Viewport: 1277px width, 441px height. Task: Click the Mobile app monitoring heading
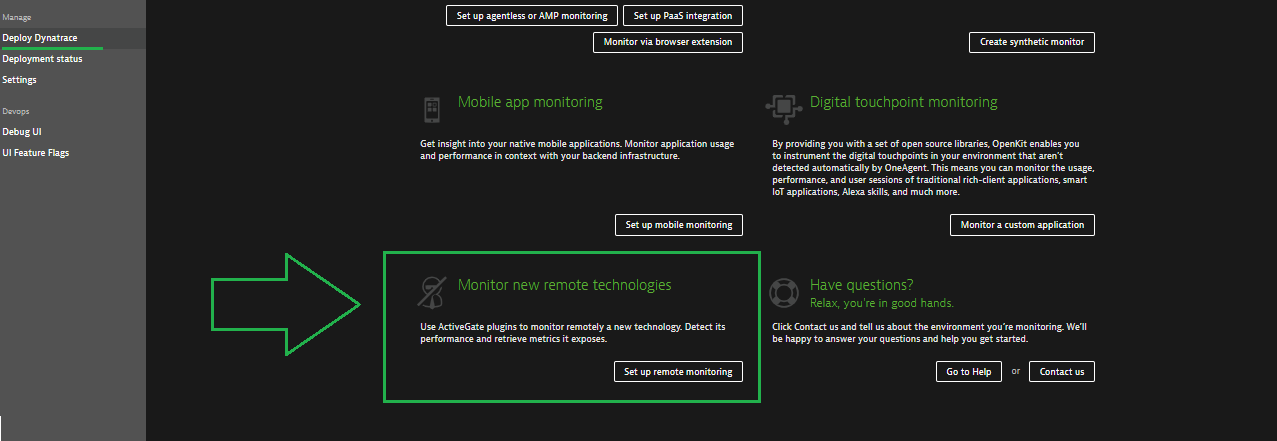click(x=530, y=102)
